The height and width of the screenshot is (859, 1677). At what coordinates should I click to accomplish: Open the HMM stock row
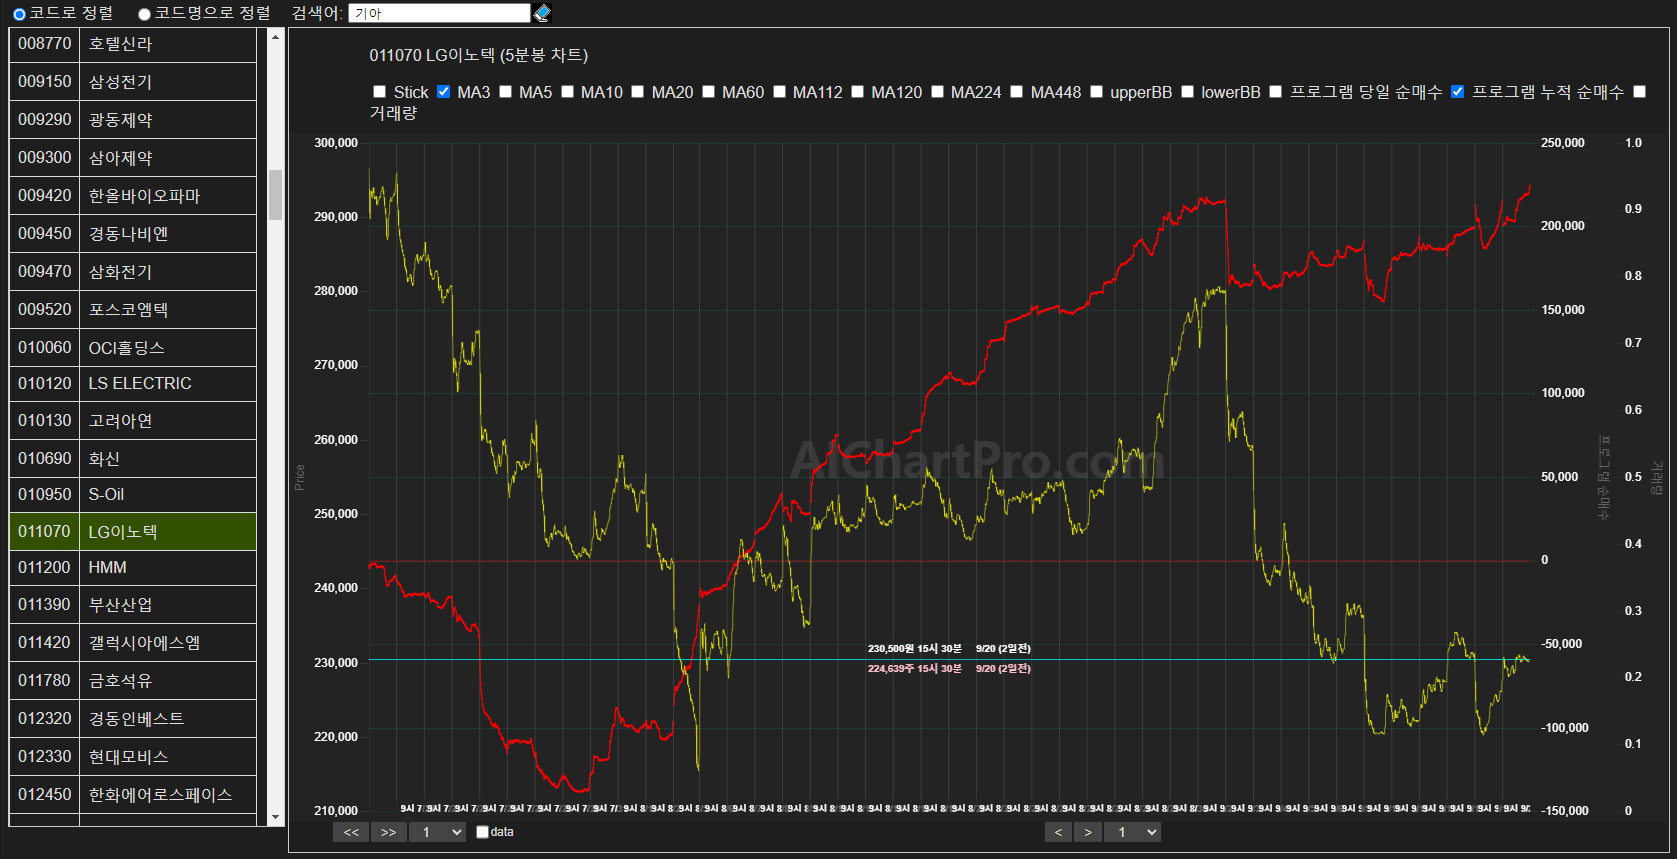[x=133, y=568]
